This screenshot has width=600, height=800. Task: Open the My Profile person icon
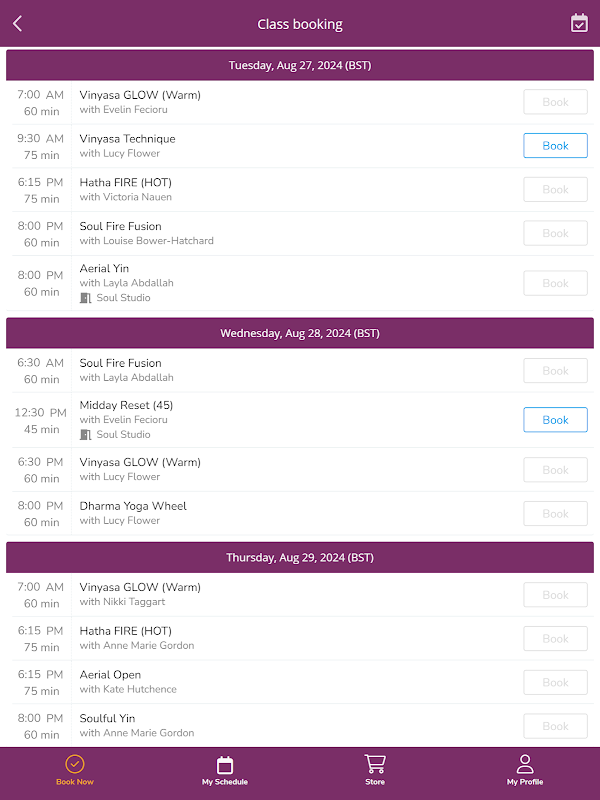click(x=525, y=765)
